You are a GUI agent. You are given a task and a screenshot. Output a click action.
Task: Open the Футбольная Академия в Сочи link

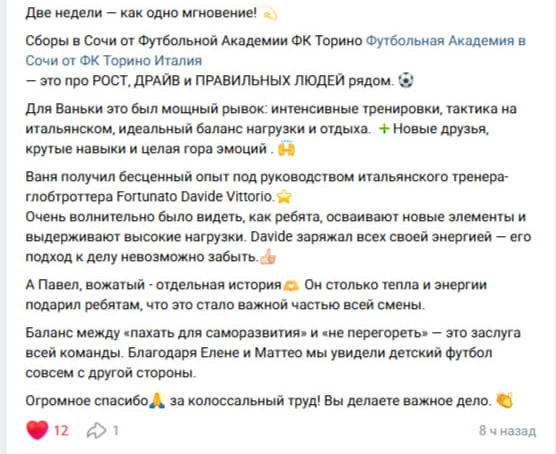tap(275, 51)
